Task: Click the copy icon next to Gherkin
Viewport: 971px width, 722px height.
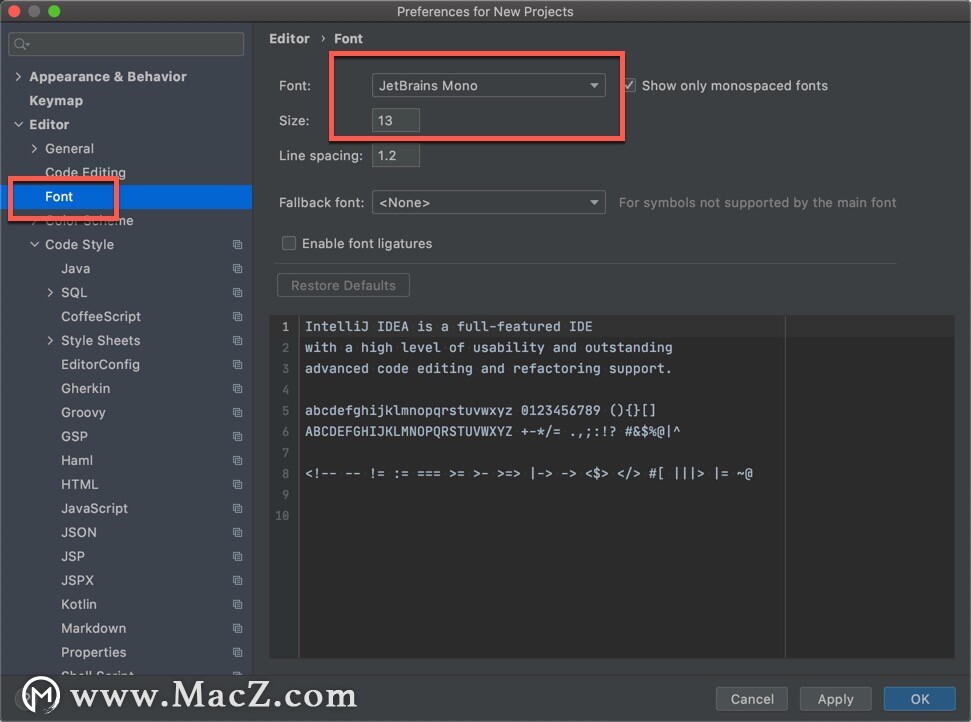Action: pos(237,388)
